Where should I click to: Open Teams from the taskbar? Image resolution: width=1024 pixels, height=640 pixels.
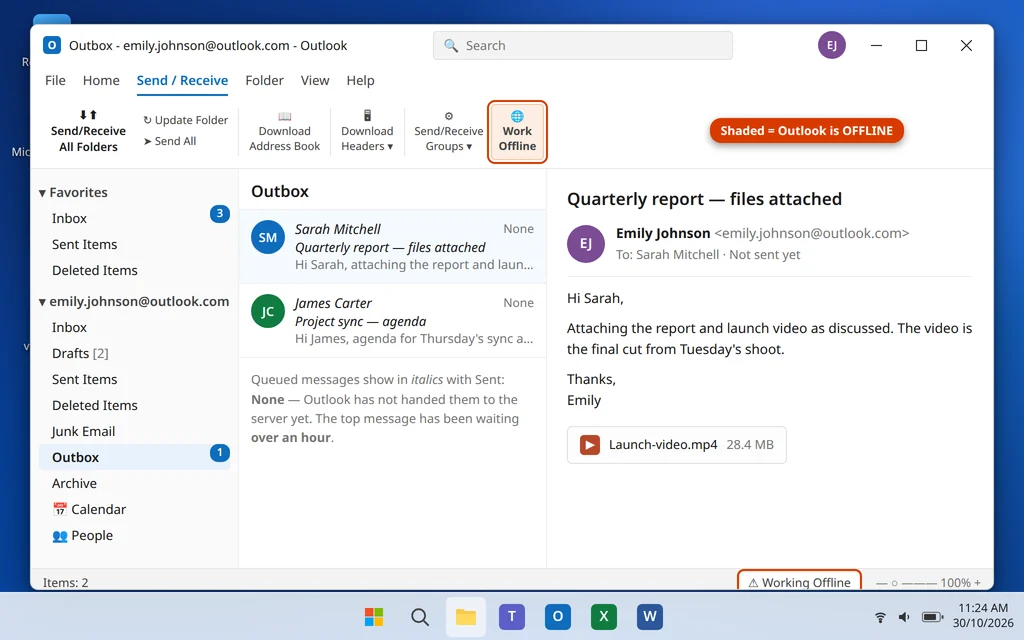click(x=512, y=616)
